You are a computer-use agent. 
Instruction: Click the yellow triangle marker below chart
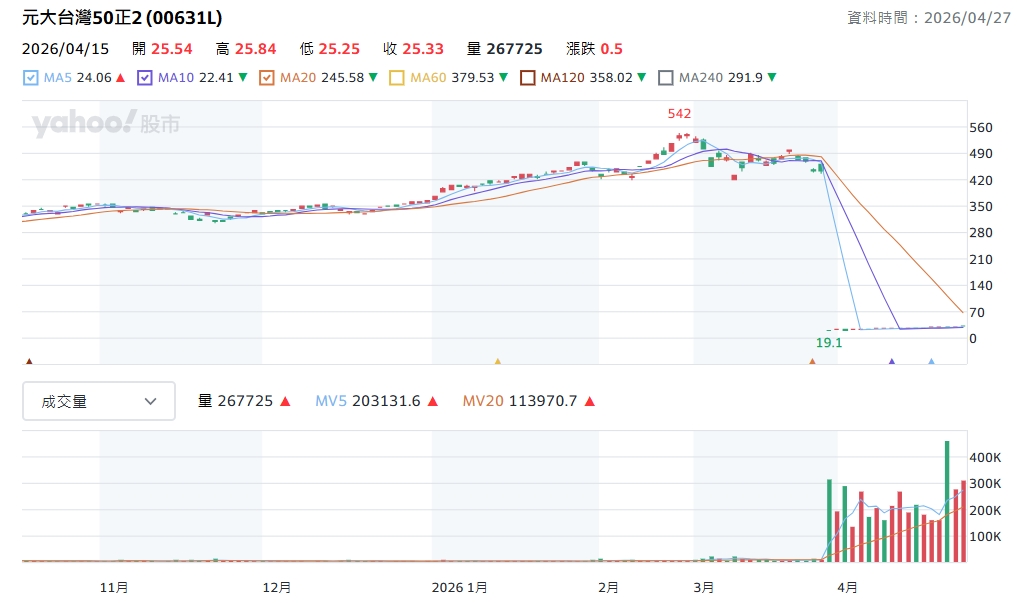pyautogui.click(x=498, y=362)
